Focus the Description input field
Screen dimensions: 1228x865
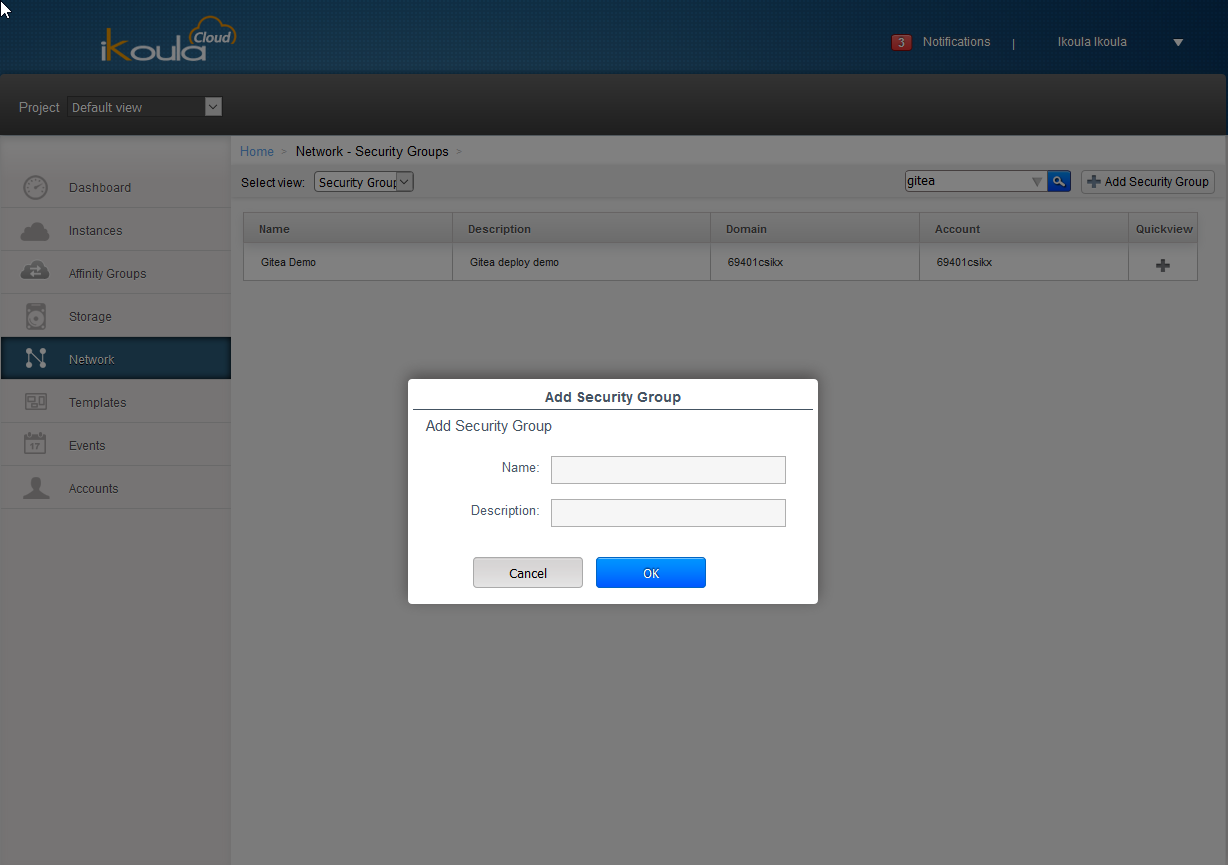(x=668, y=513)
